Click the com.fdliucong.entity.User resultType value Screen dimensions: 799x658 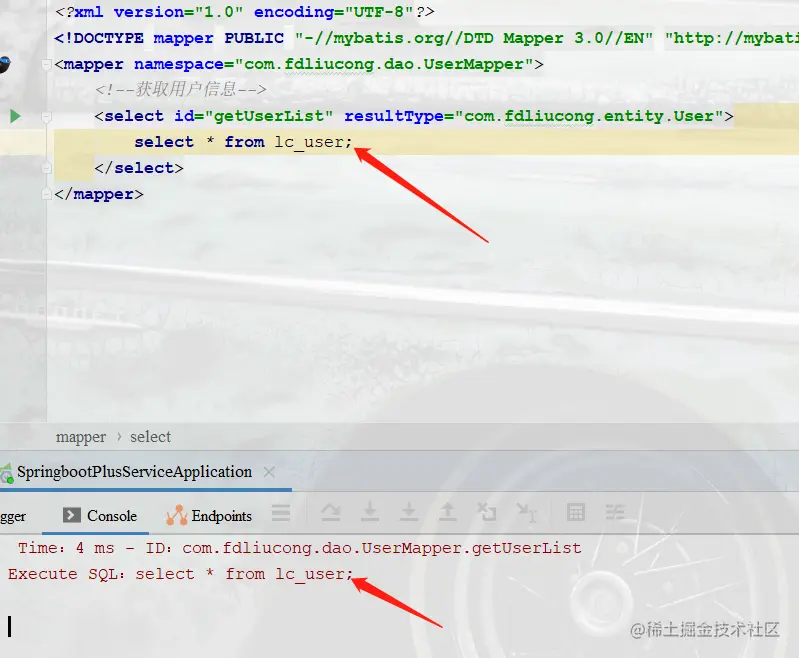588,116
